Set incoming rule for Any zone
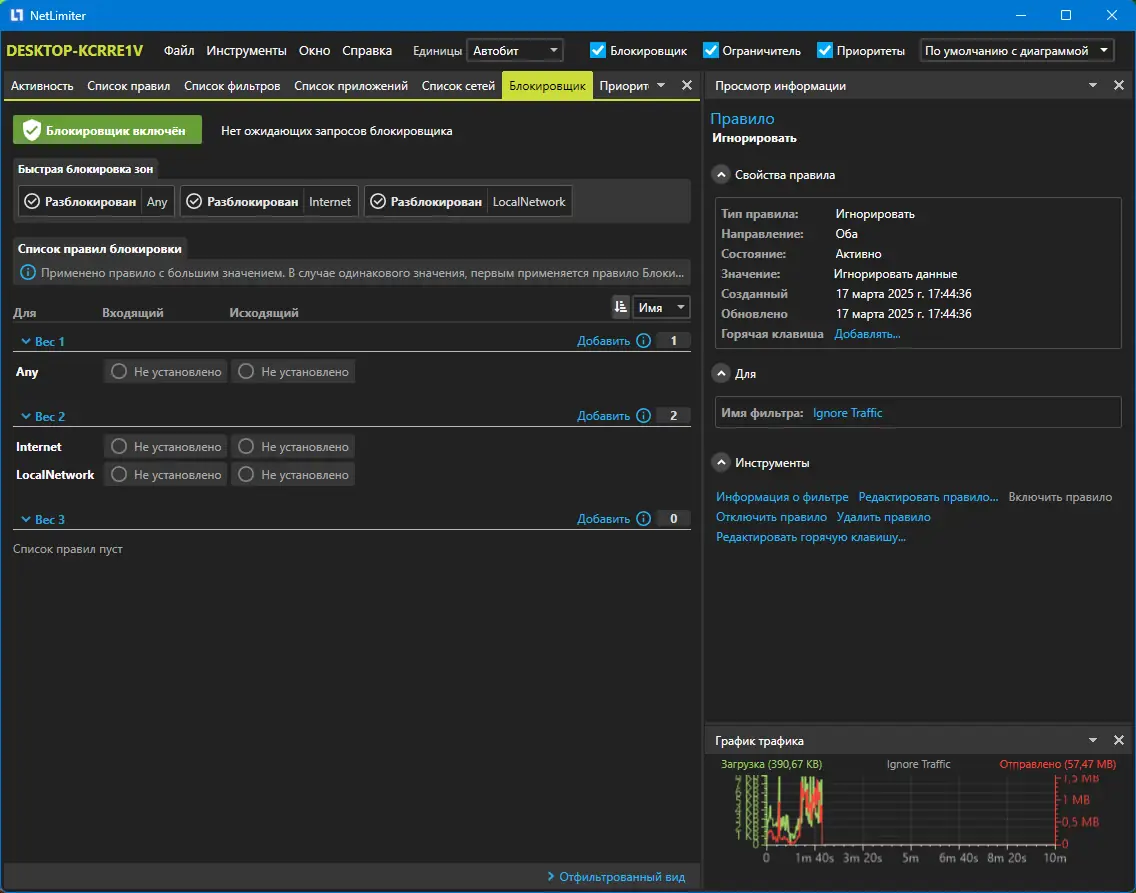 click(166, 372)
